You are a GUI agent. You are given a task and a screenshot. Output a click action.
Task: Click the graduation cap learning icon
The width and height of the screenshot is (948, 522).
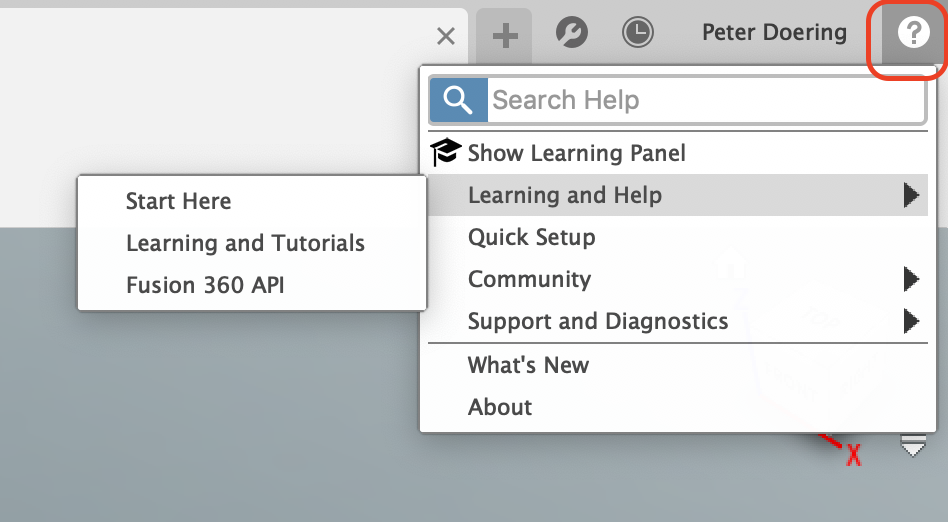point(446,152)
